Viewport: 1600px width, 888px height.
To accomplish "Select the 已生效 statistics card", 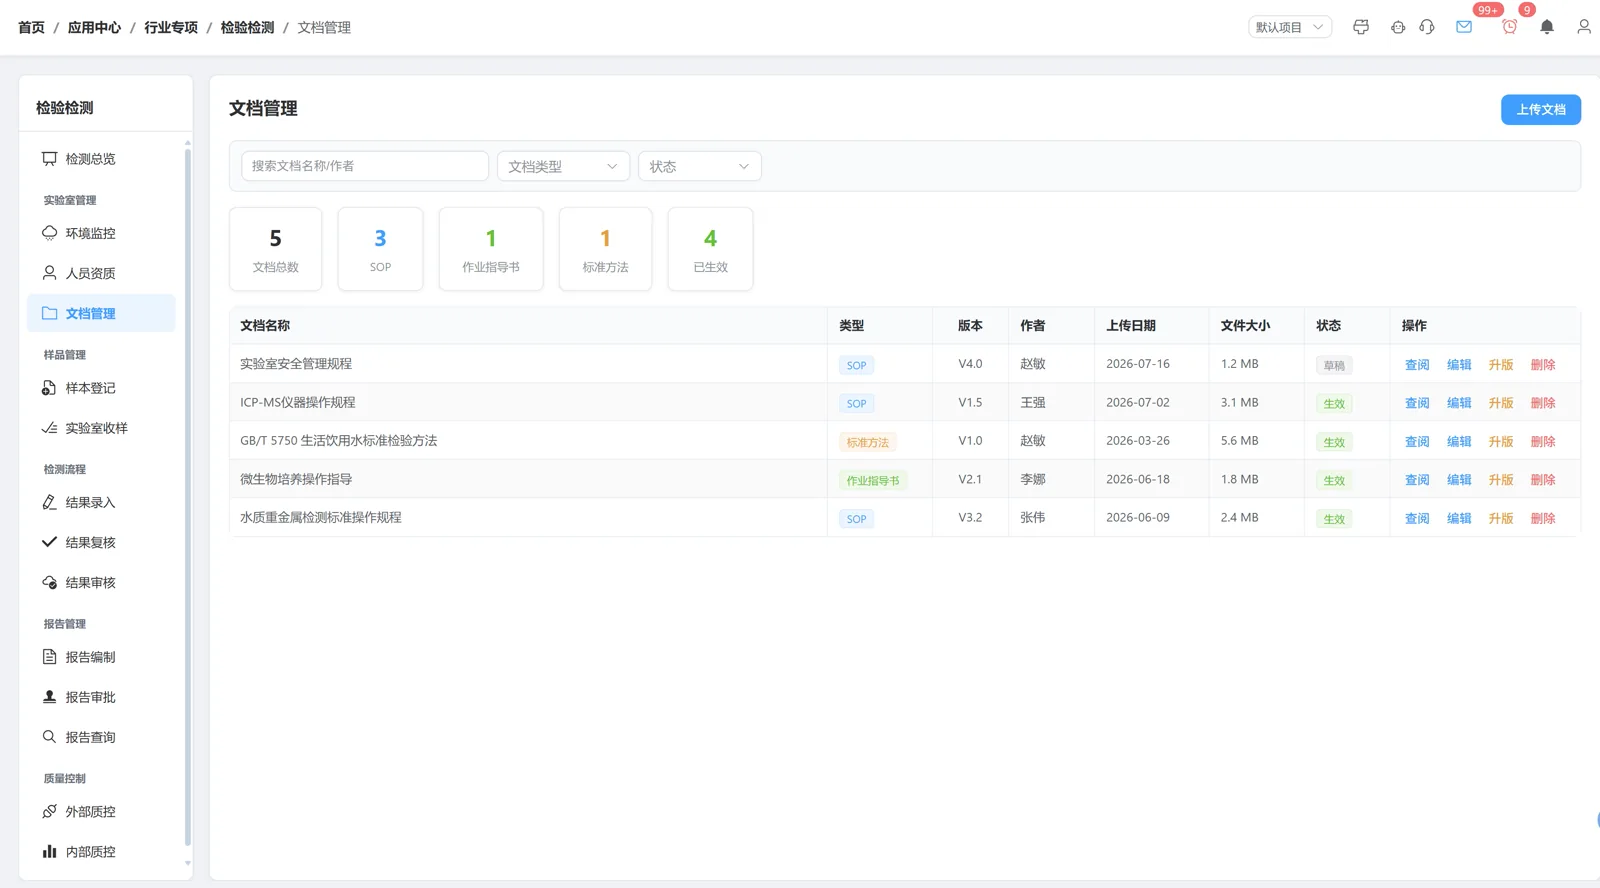I will 710,249.
